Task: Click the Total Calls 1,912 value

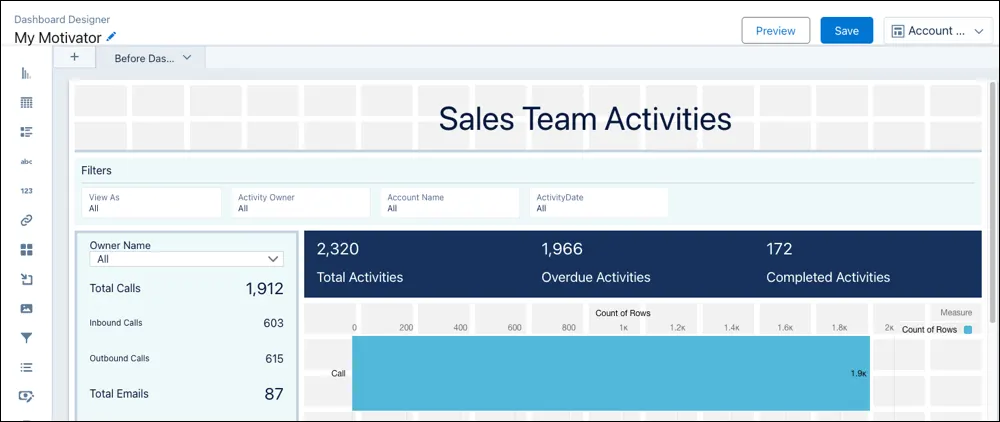Action: click(x=265, y=289)
